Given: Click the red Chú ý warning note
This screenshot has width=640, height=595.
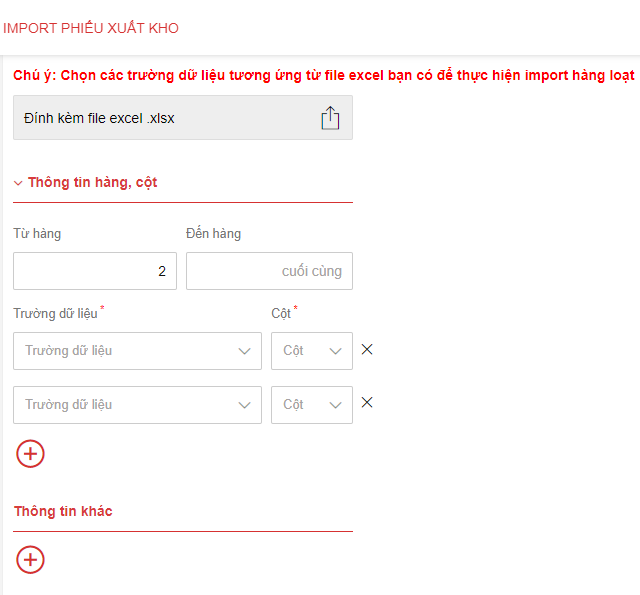Looking at the screenshot, I should pos(323,75).
